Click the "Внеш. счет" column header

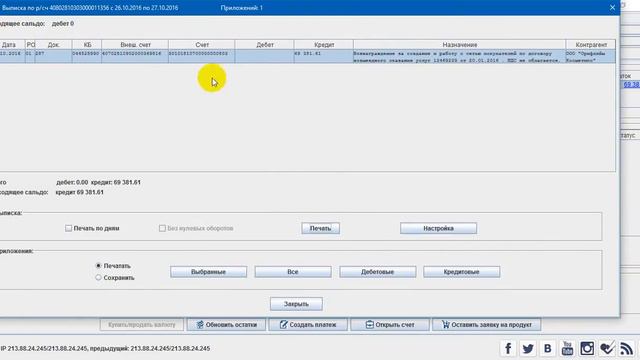pos(135,45)
